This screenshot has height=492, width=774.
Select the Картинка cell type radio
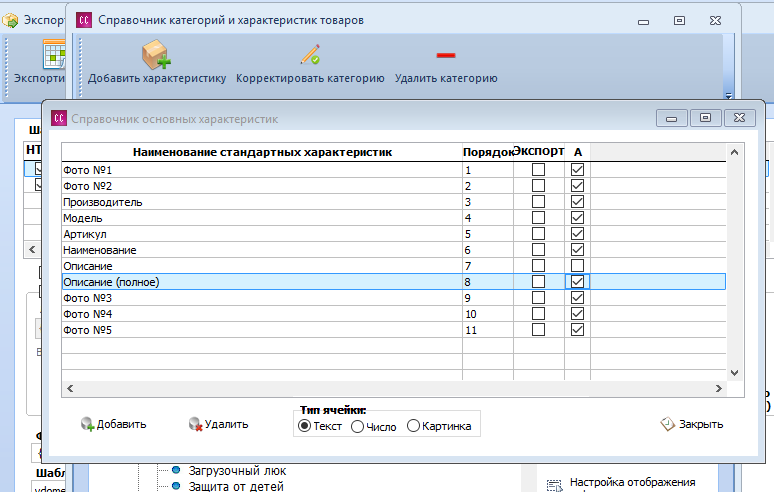coord(413,425)
